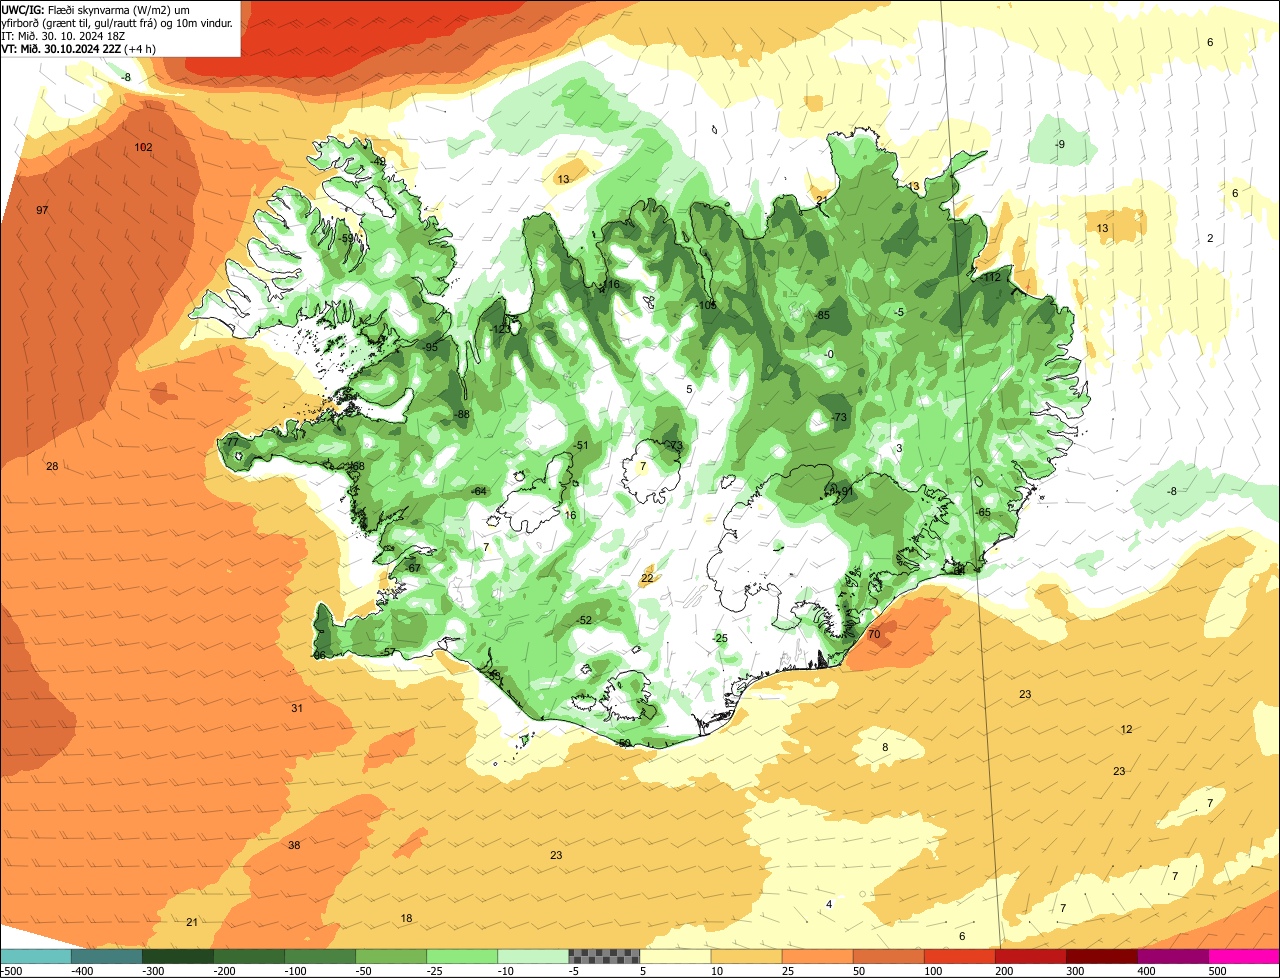The image size is (1280, 978).
Task: Click the '-0' value in the northeast interior
Action: coord(828,354)
